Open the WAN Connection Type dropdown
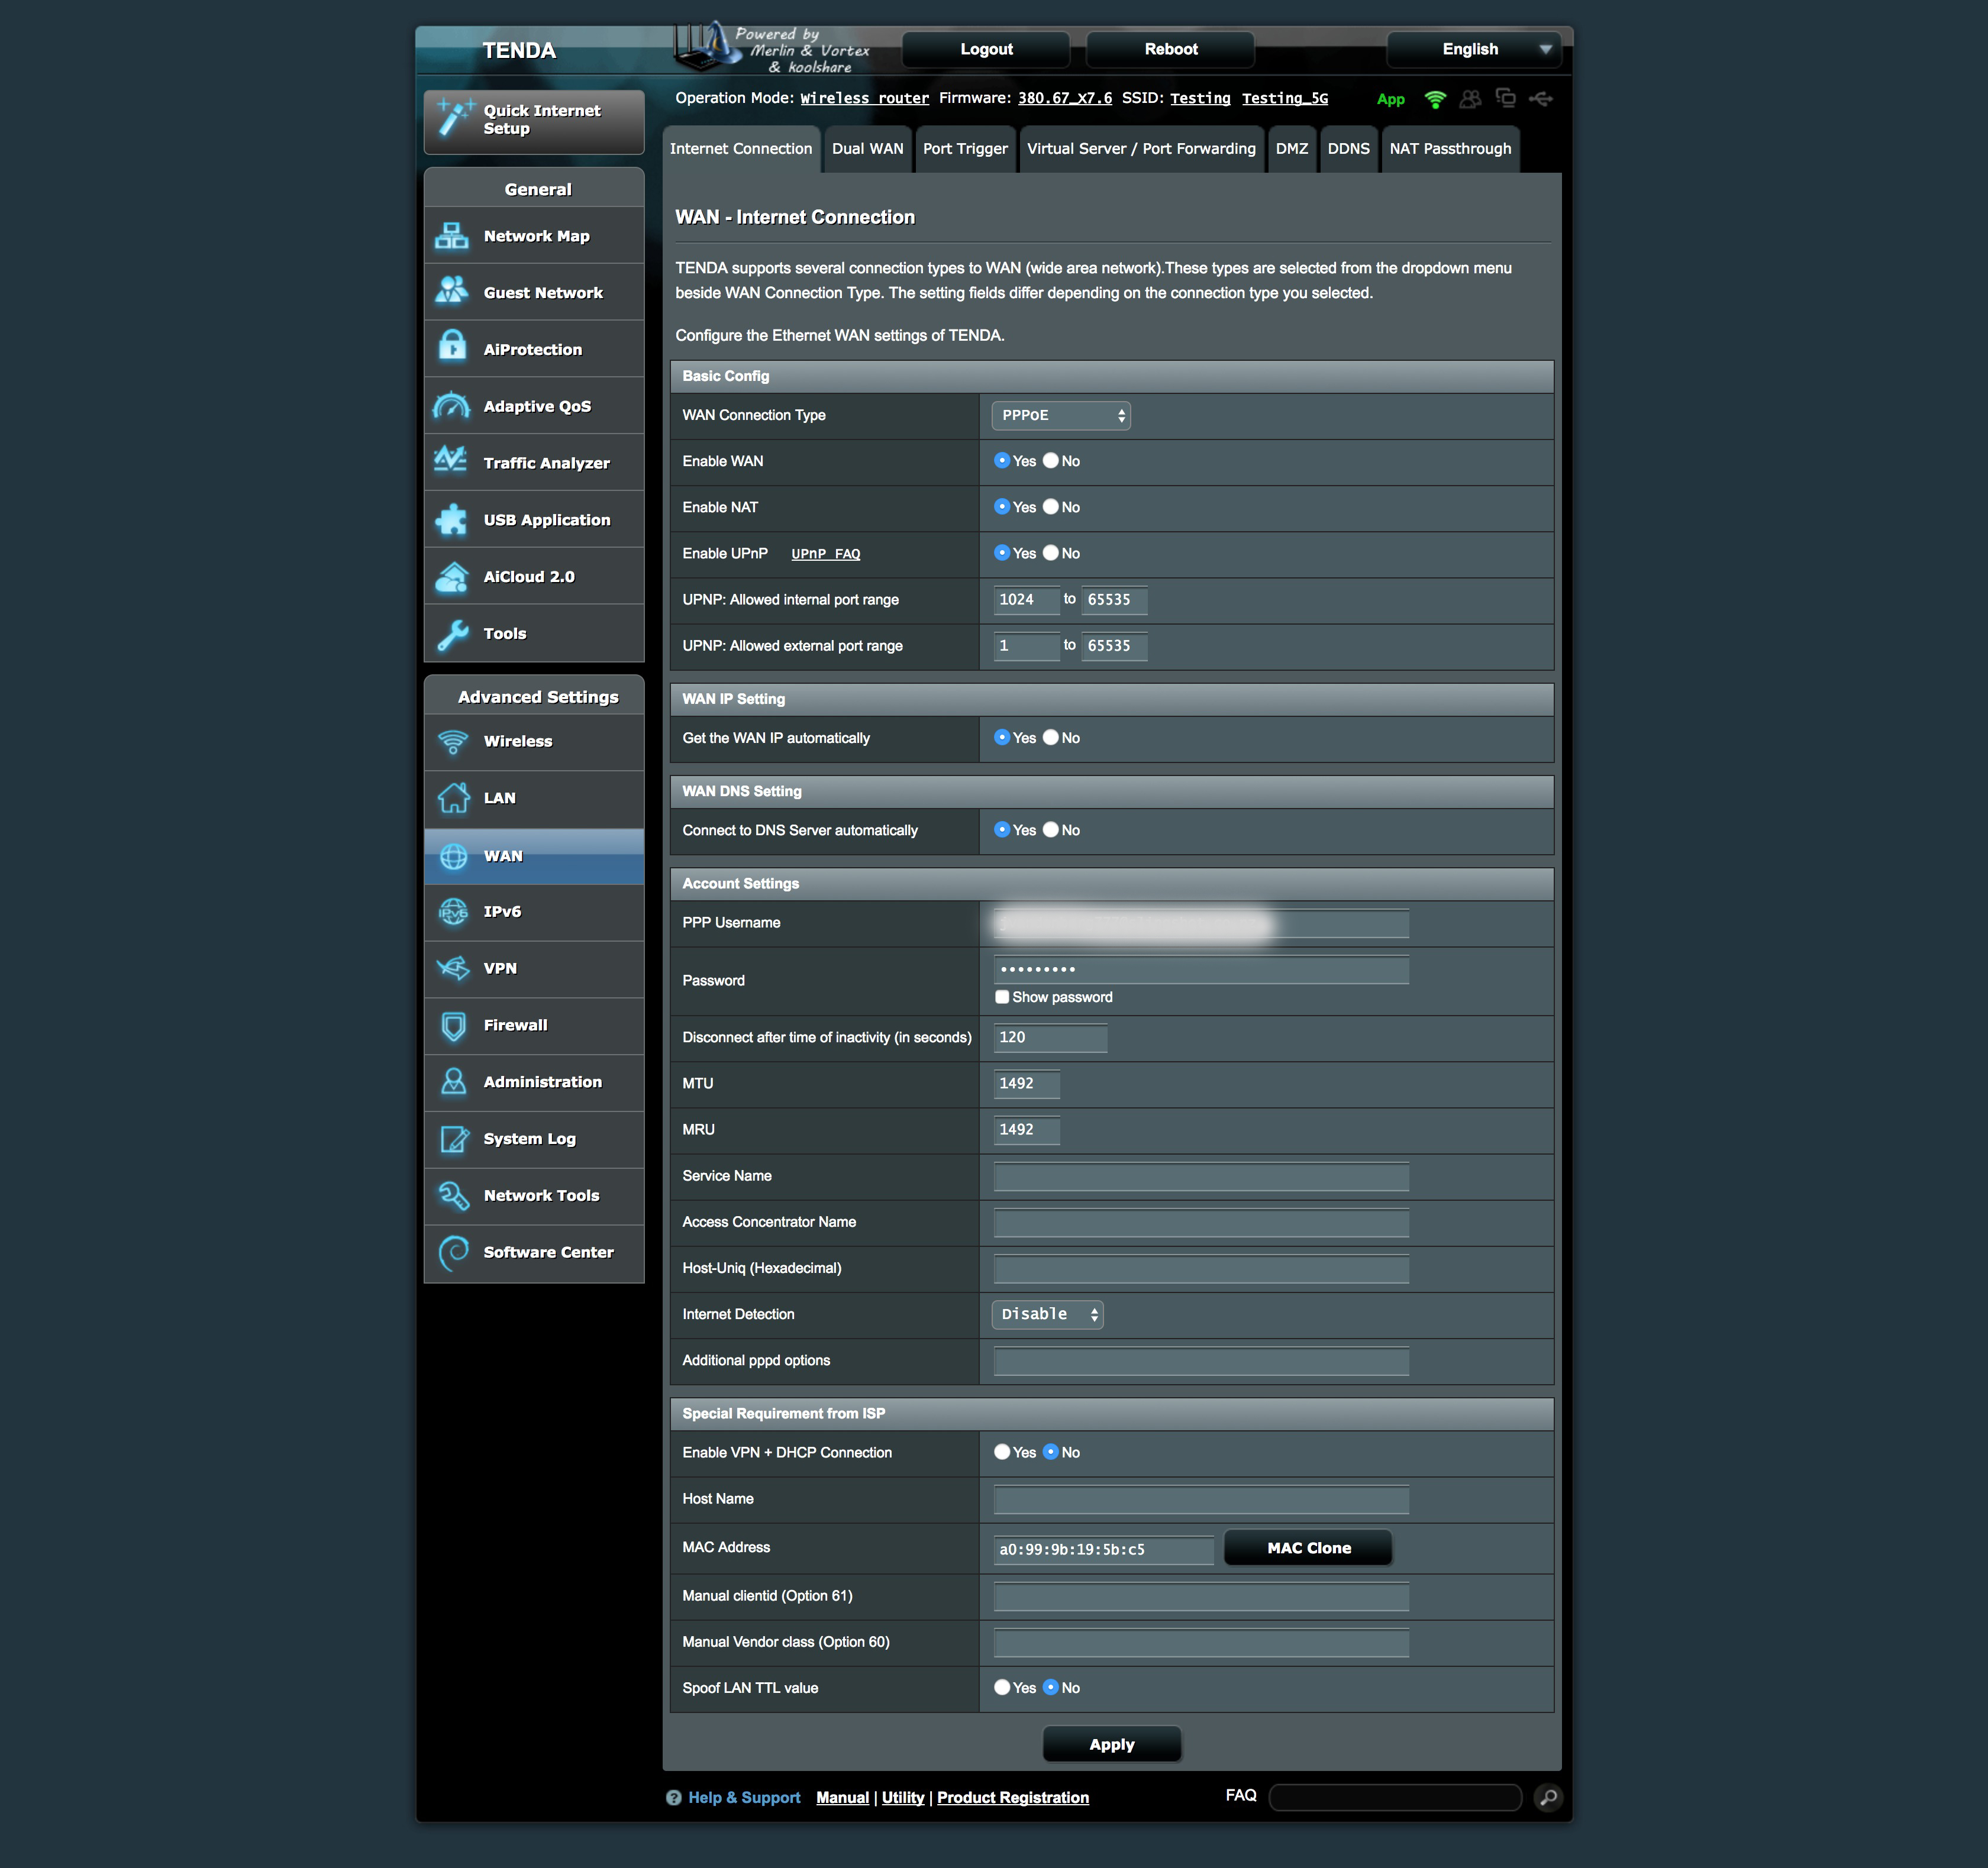 click(x=1060, y=415)
